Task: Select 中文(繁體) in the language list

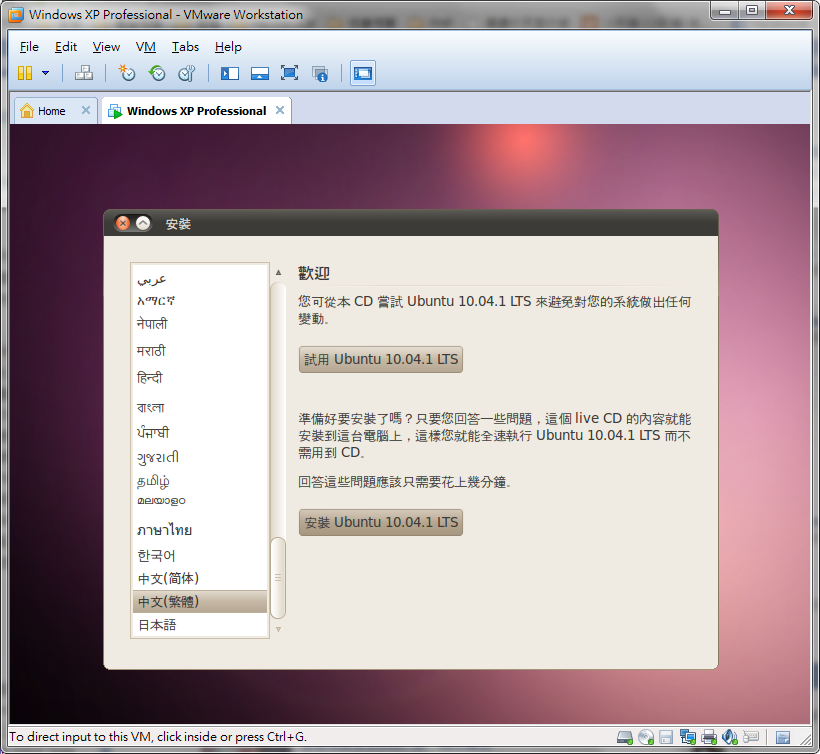Action: pyautogui.click(x=200, y=601)
